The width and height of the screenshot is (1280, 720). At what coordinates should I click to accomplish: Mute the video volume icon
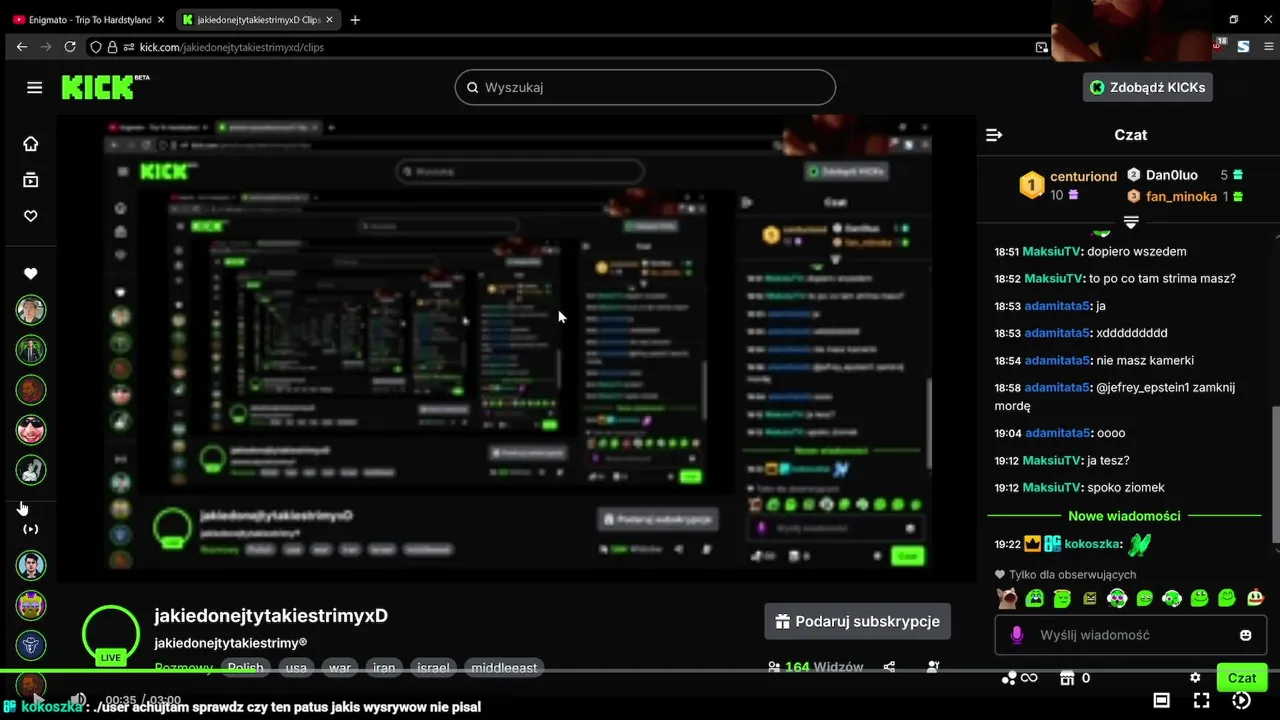77,700
